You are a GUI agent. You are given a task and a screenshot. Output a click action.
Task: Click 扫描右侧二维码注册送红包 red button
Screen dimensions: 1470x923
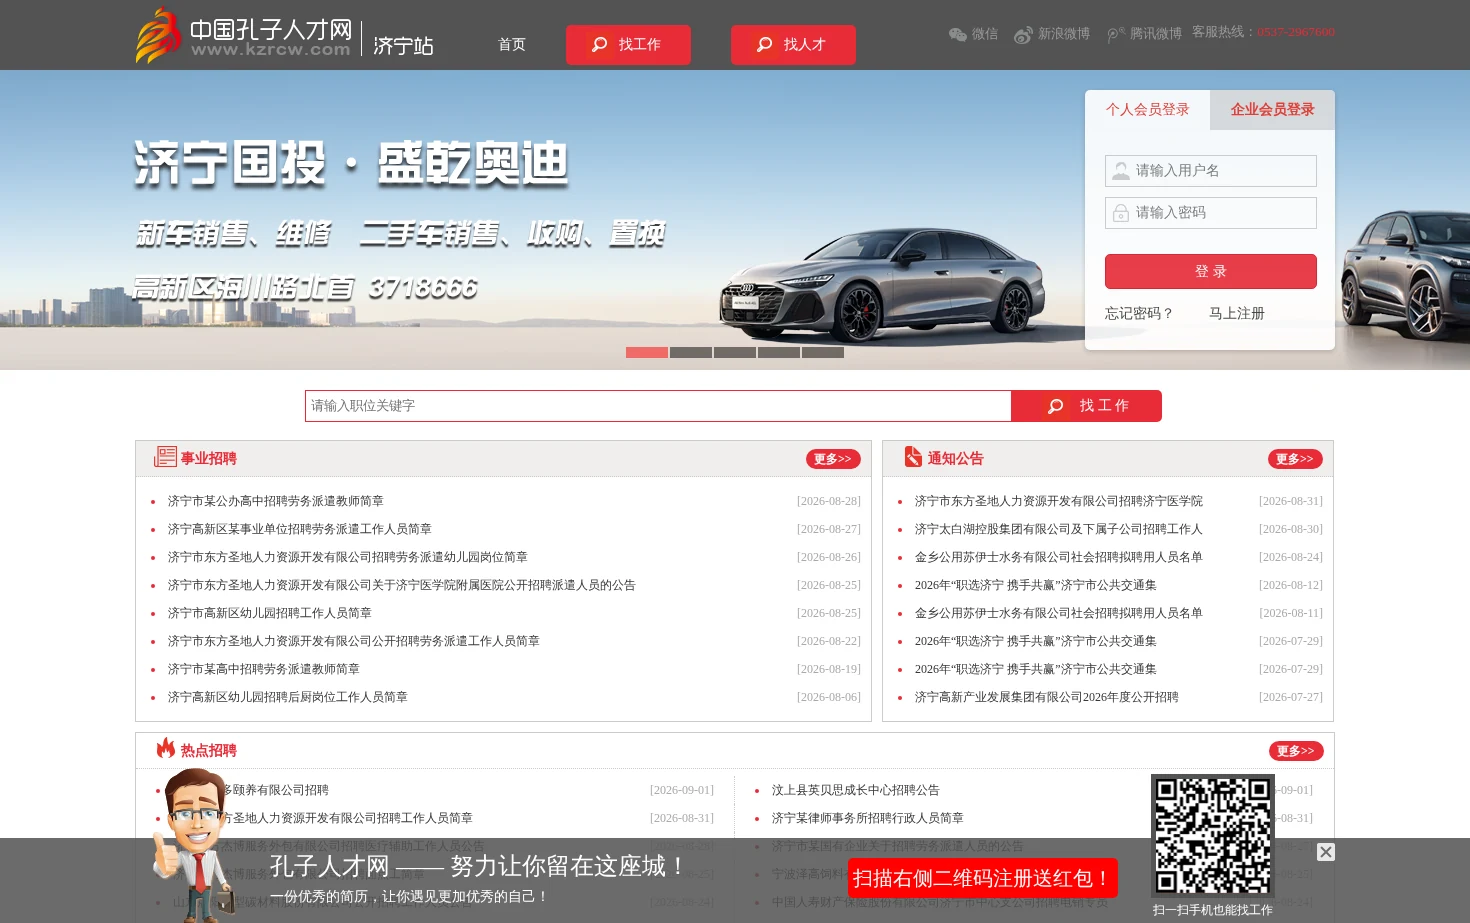(x=983, y=878)
